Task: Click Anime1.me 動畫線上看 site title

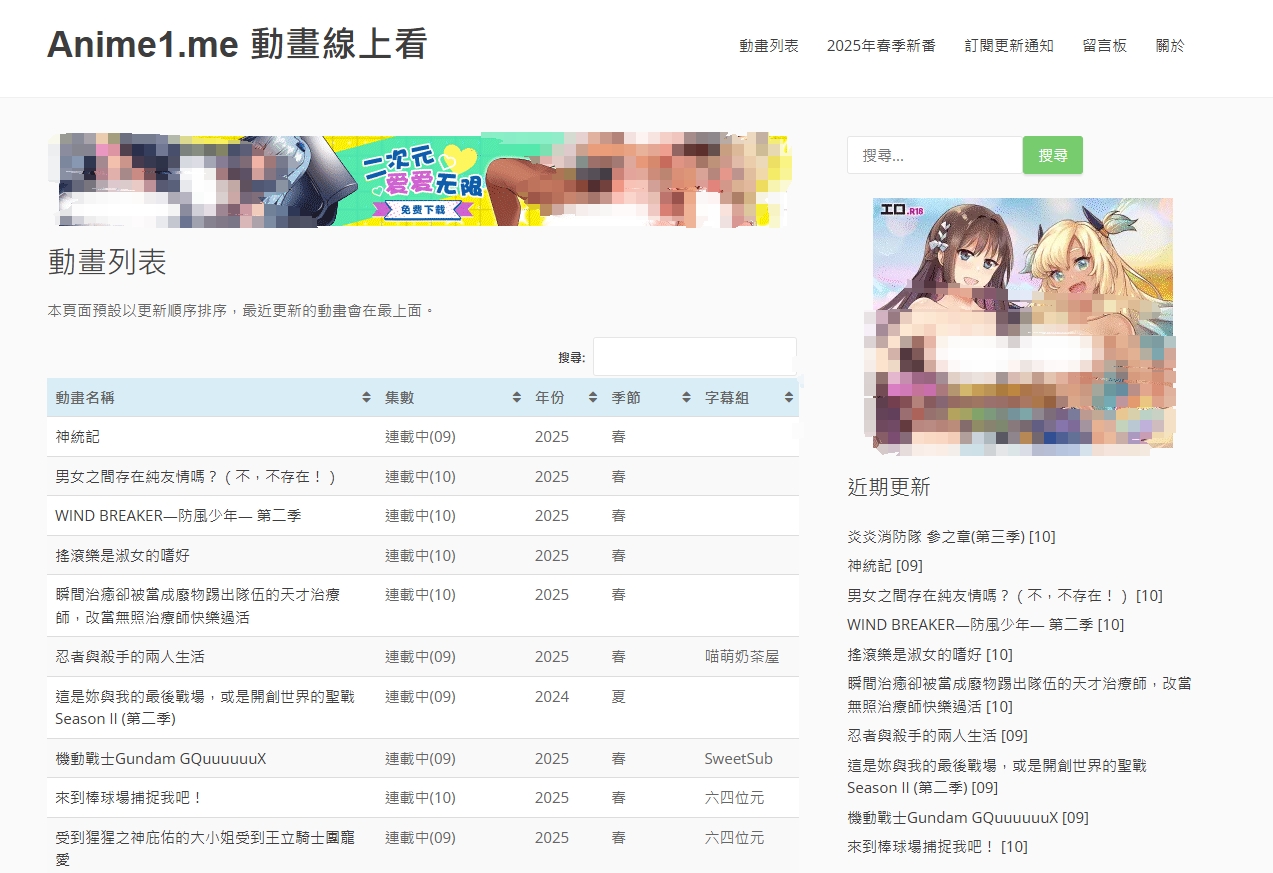Action: click(x=237, y=45)
